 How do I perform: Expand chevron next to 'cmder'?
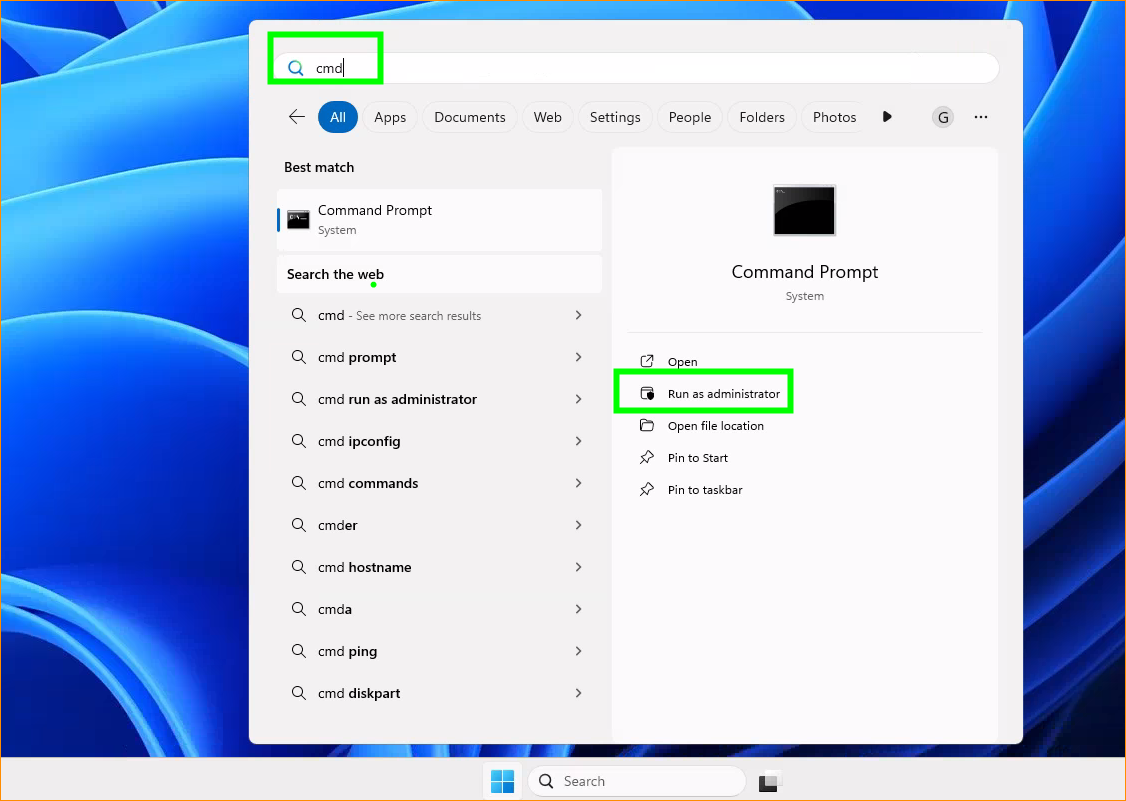point(579,525)
